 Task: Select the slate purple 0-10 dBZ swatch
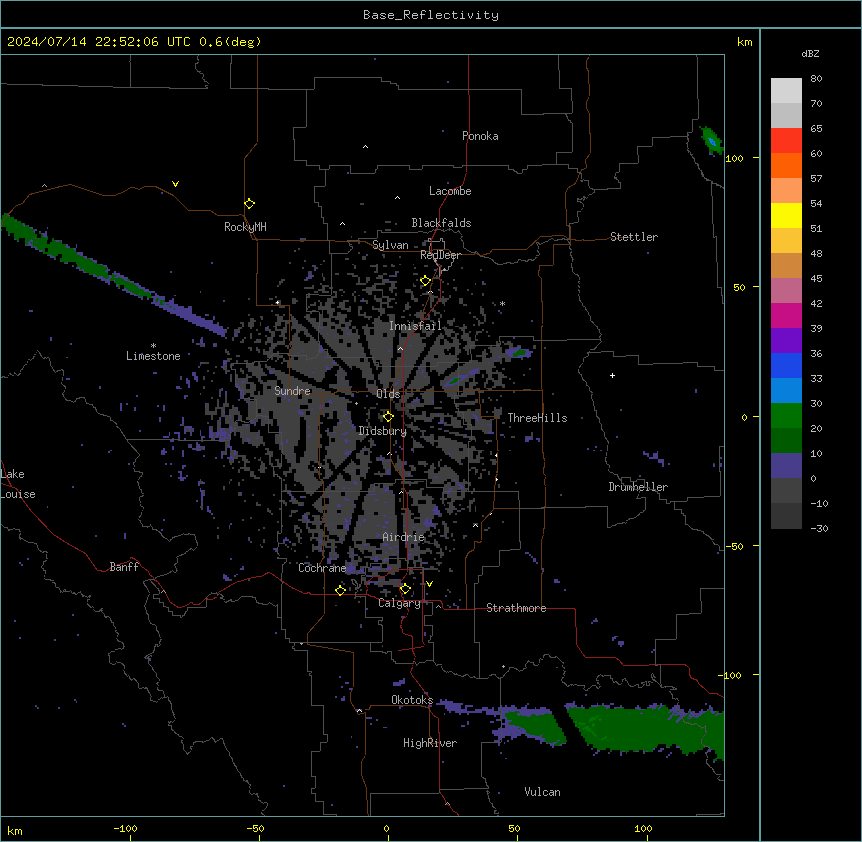(786, 466)
